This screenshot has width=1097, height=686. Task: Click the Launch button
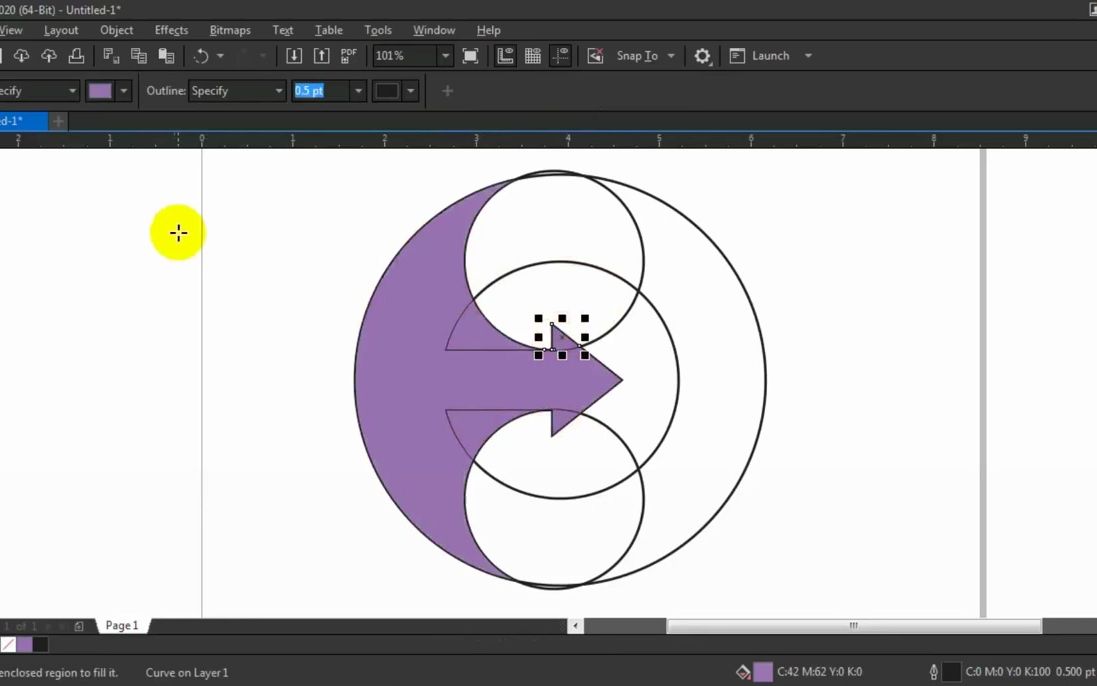pos(769,56)
